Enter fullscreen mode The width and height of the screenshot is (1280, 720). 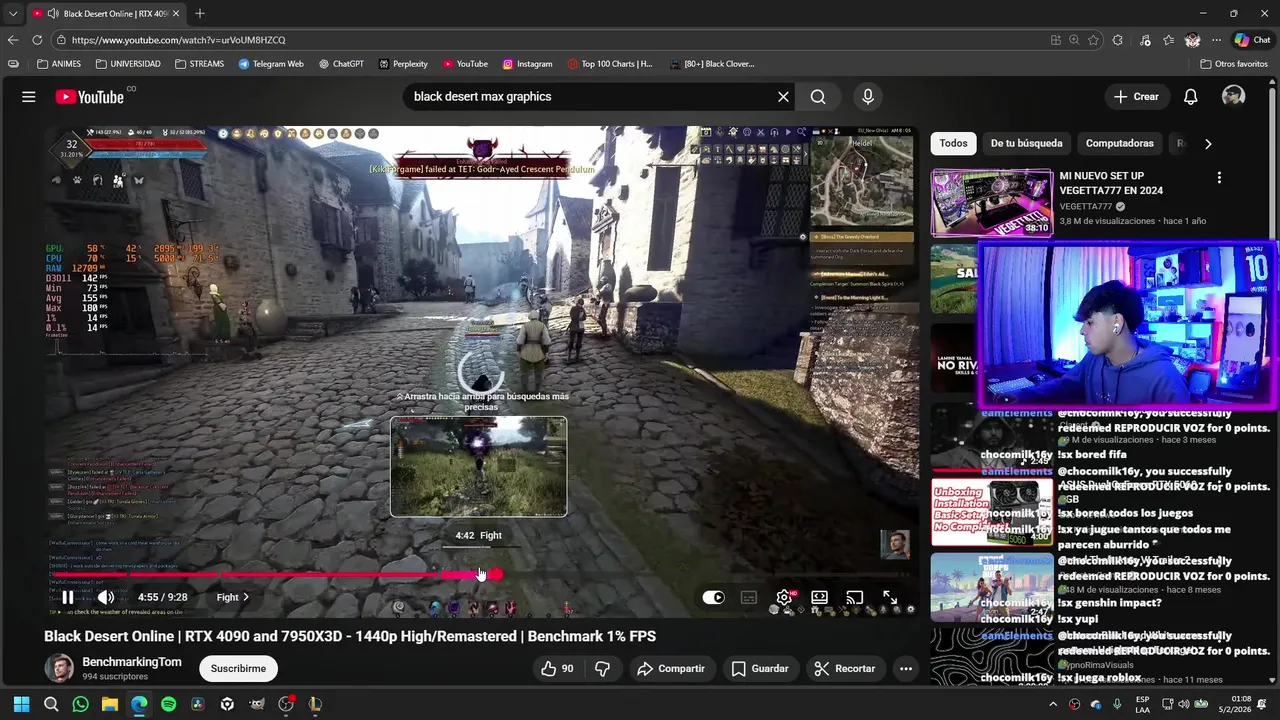pyautogui.click(x=889, y=597)
